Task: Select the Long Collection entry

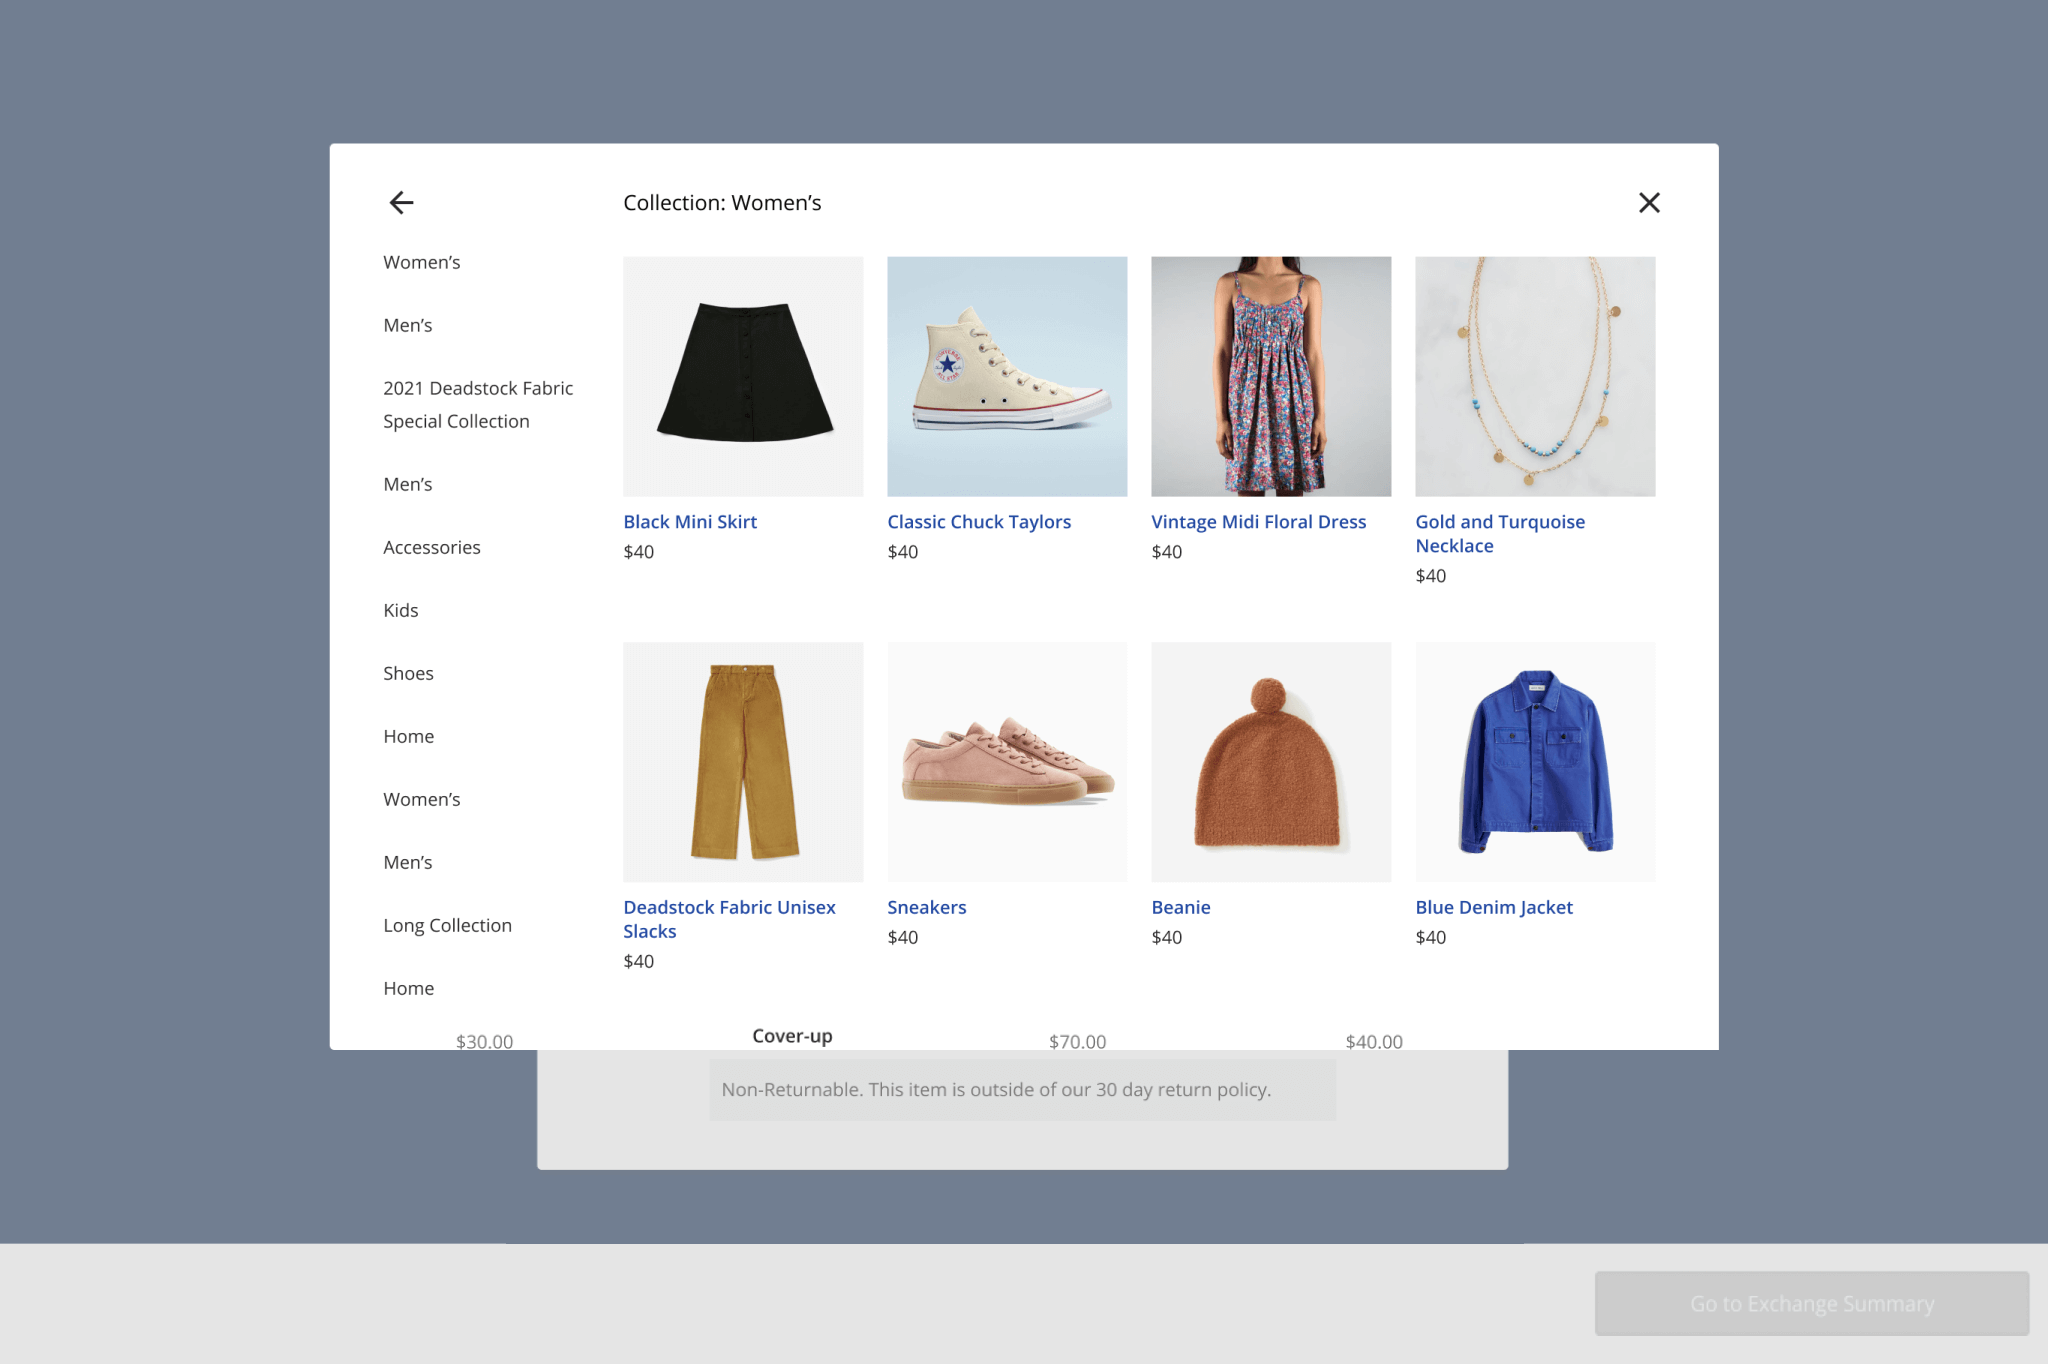Action: [447, 925]
